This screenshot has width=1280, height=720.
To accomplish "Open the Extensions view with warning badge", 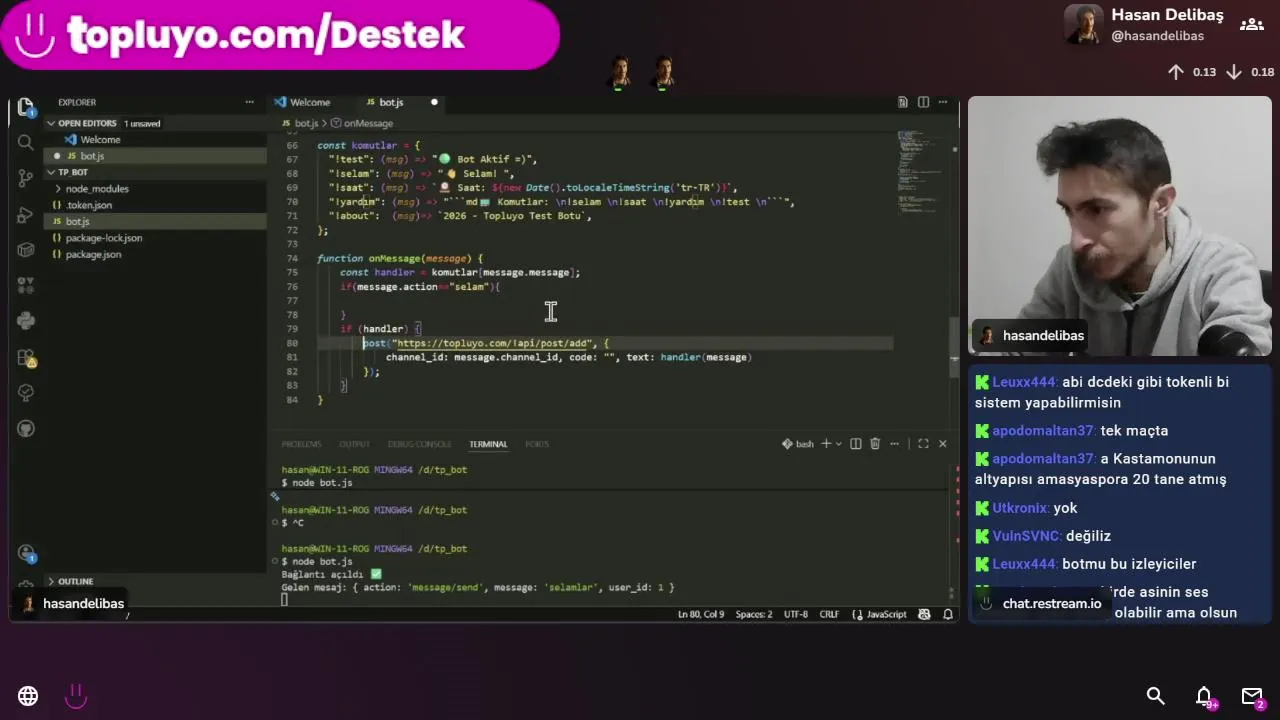I will (x=26, y=357).
